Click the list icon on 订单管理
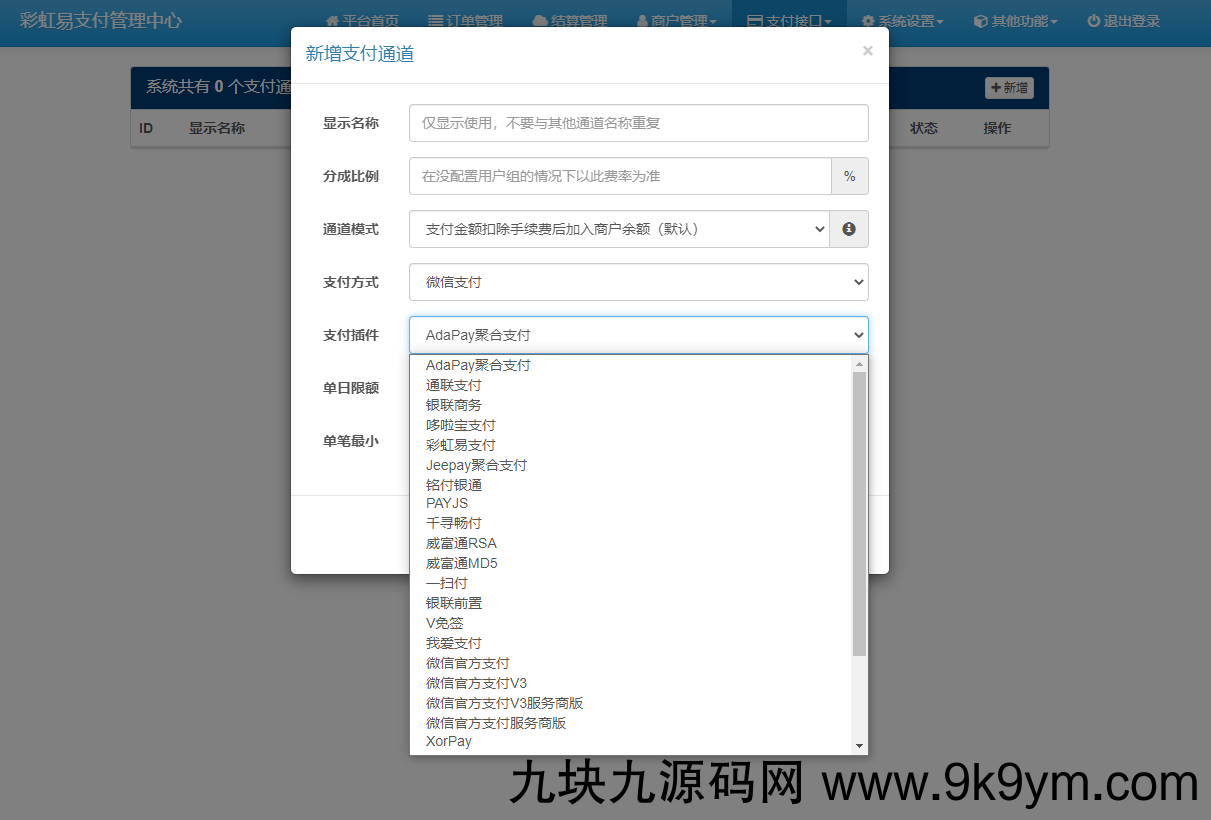This screenshot has width=1211, height=820. [437, 19]
